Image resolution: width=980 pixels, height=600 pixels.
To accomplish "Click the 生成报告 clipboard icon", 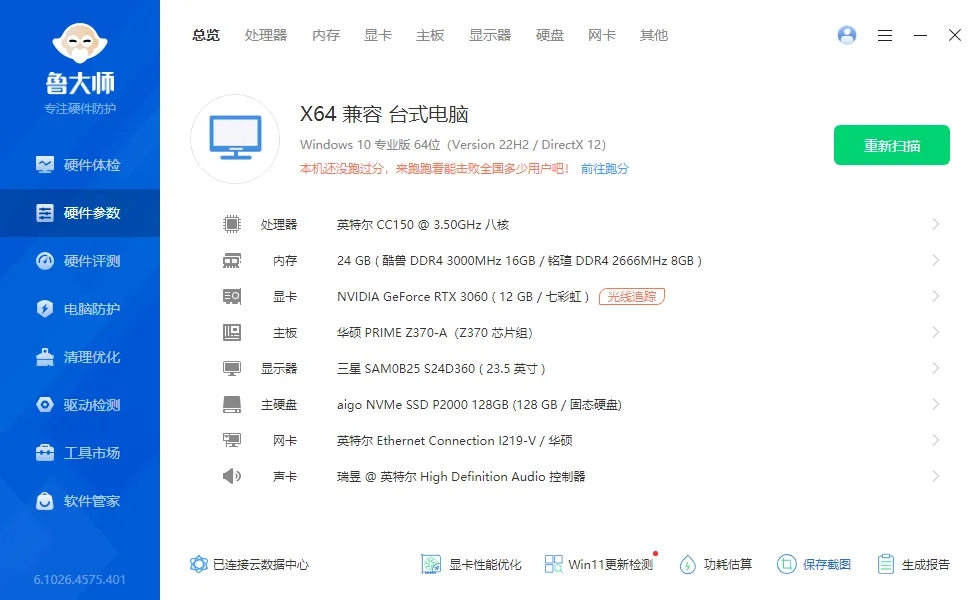I will coord(886,564).
